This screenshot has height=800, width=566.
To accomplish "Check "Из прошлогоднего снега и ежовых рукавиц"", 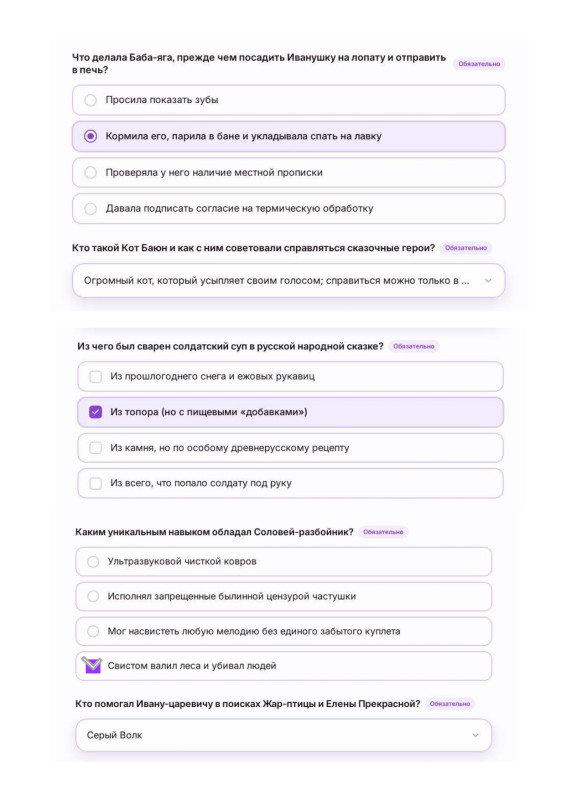I will click(290, 377).
